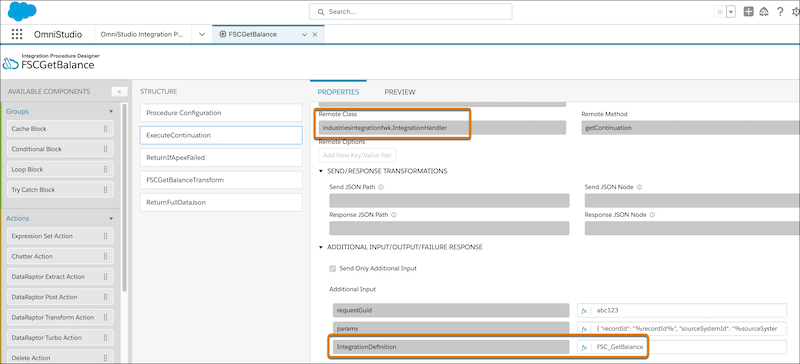The height and width of the screenshot is (364, 800).
Task: Open the Setup gear icon
Action: [x=795, y=12]
